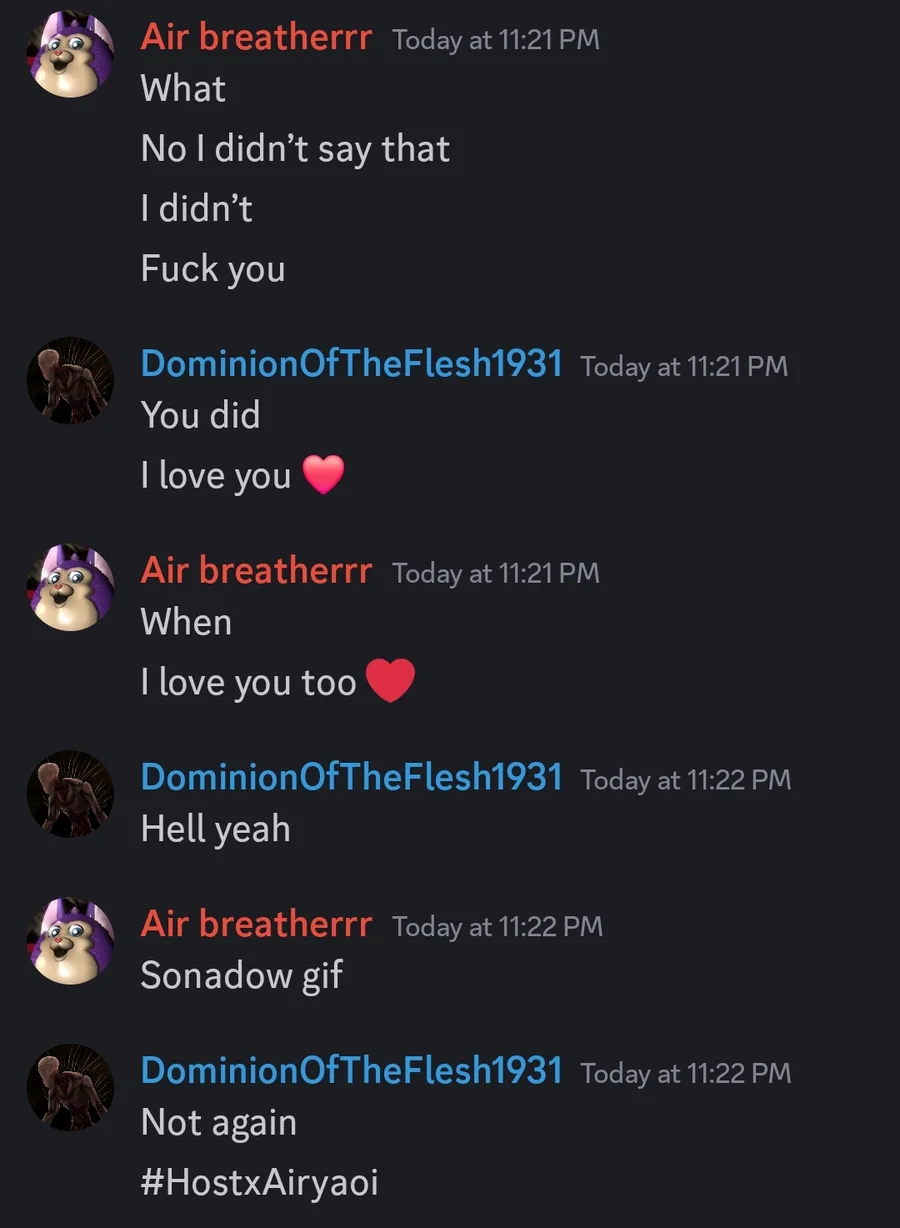Click the "Fuck you" message text
The width and height of the screenshot is (900, 1228).
[x=213, y=268]
